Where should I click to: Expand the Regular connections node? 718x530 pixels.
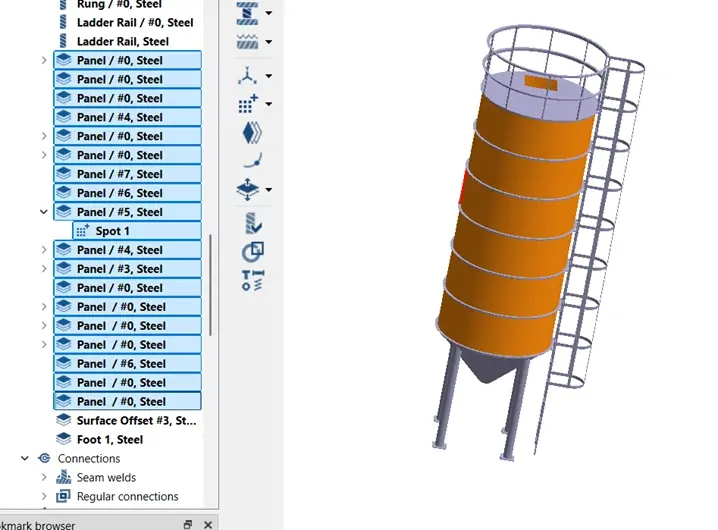coord(43,497)
